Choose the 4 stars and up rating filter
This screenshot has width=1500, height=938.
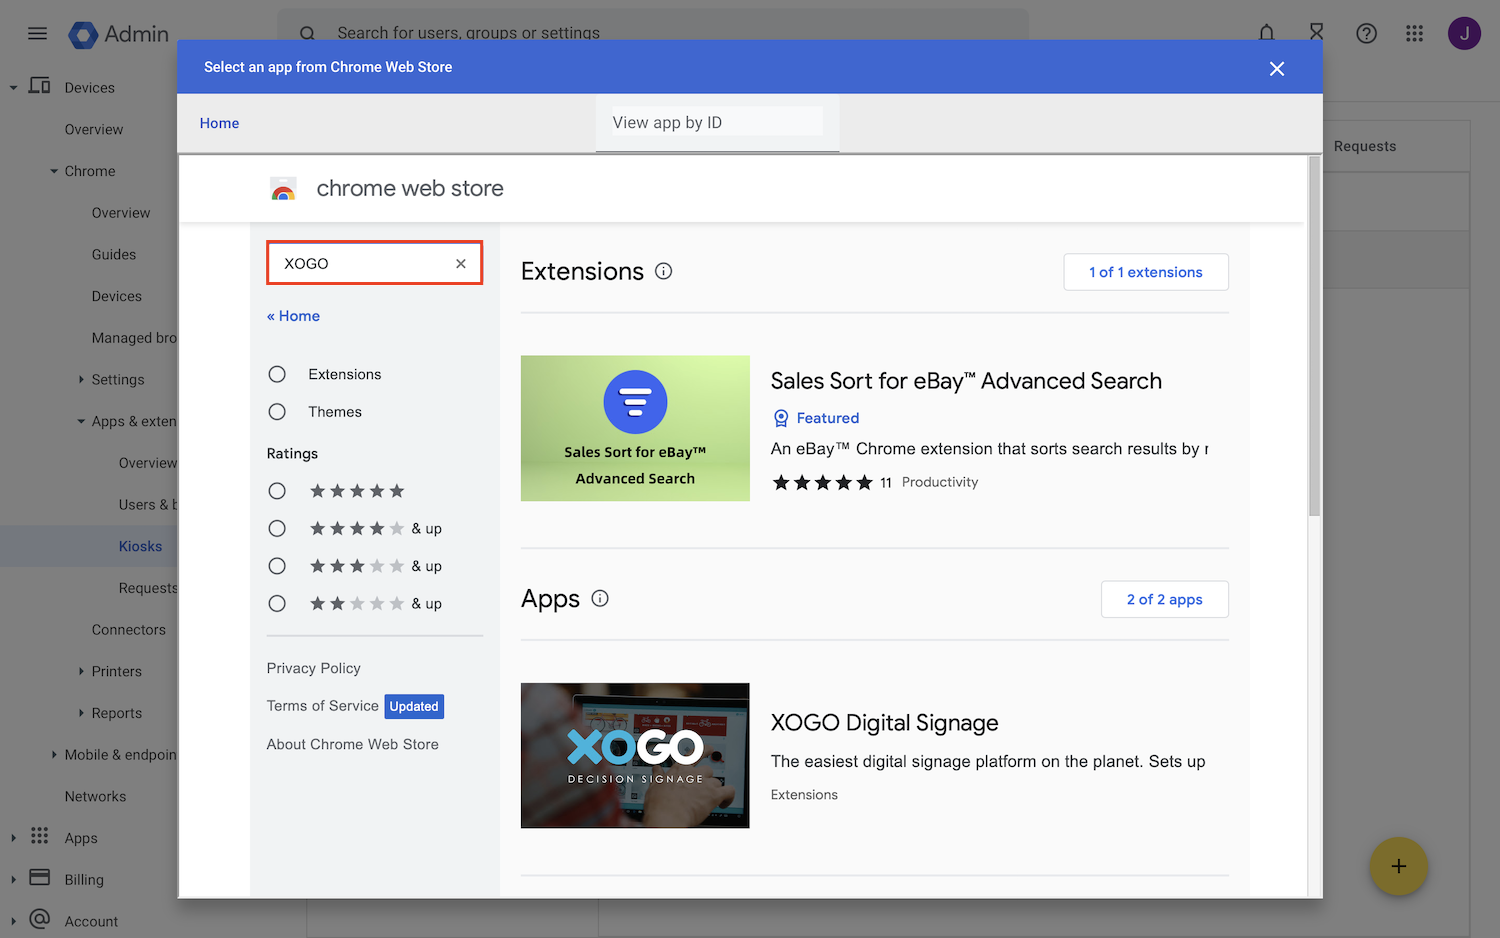pos(277,528)
